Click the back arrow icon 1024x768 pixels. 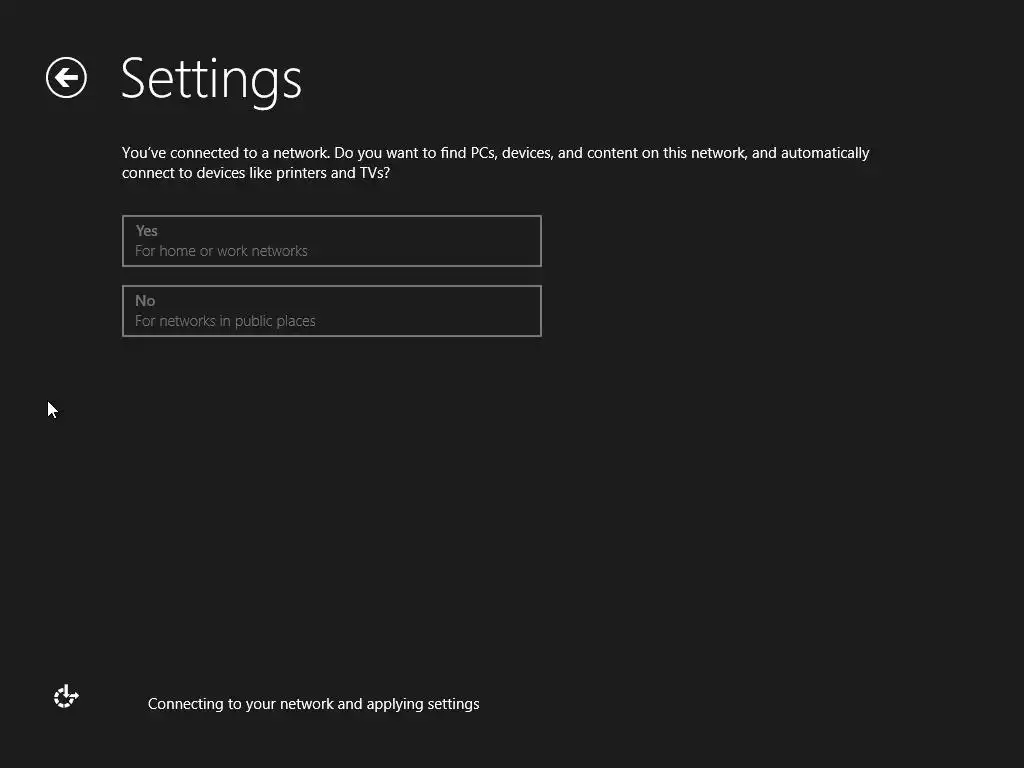(66, 78)
